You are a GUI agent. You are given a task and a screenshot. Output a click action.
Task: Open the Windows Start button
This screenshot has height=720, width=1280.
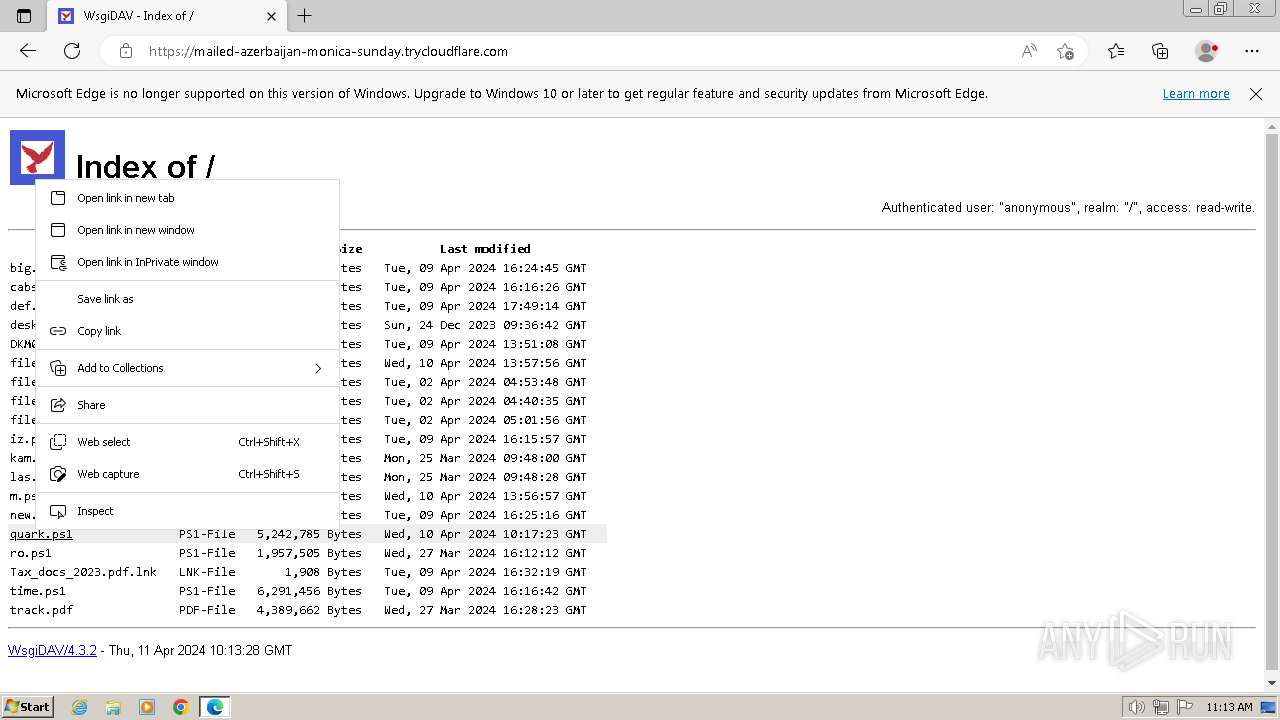pos(28,706)
